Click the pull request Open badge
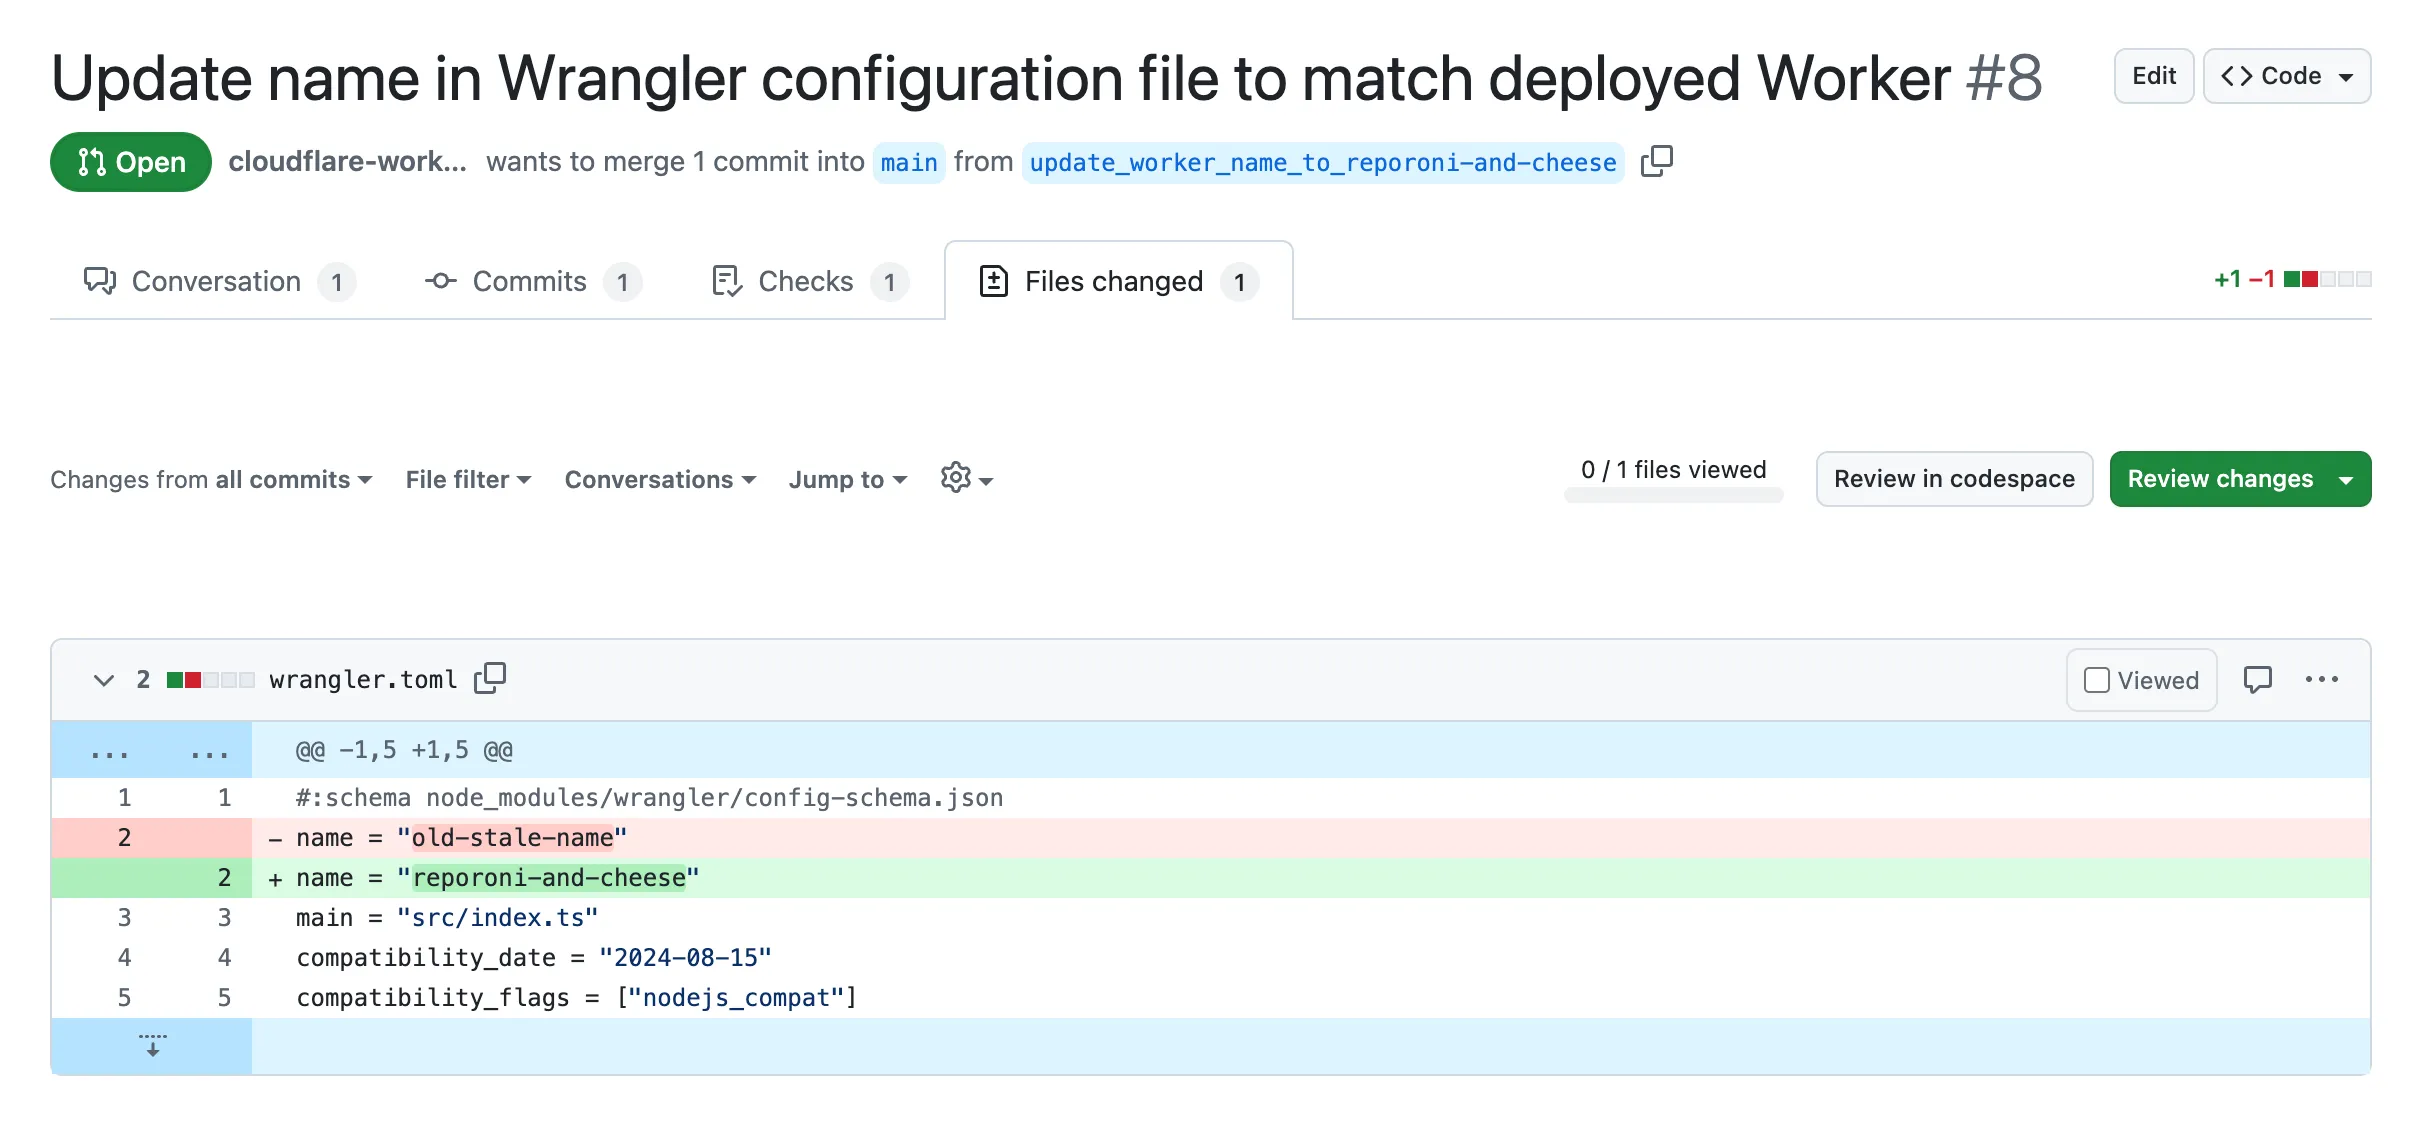 130,161
